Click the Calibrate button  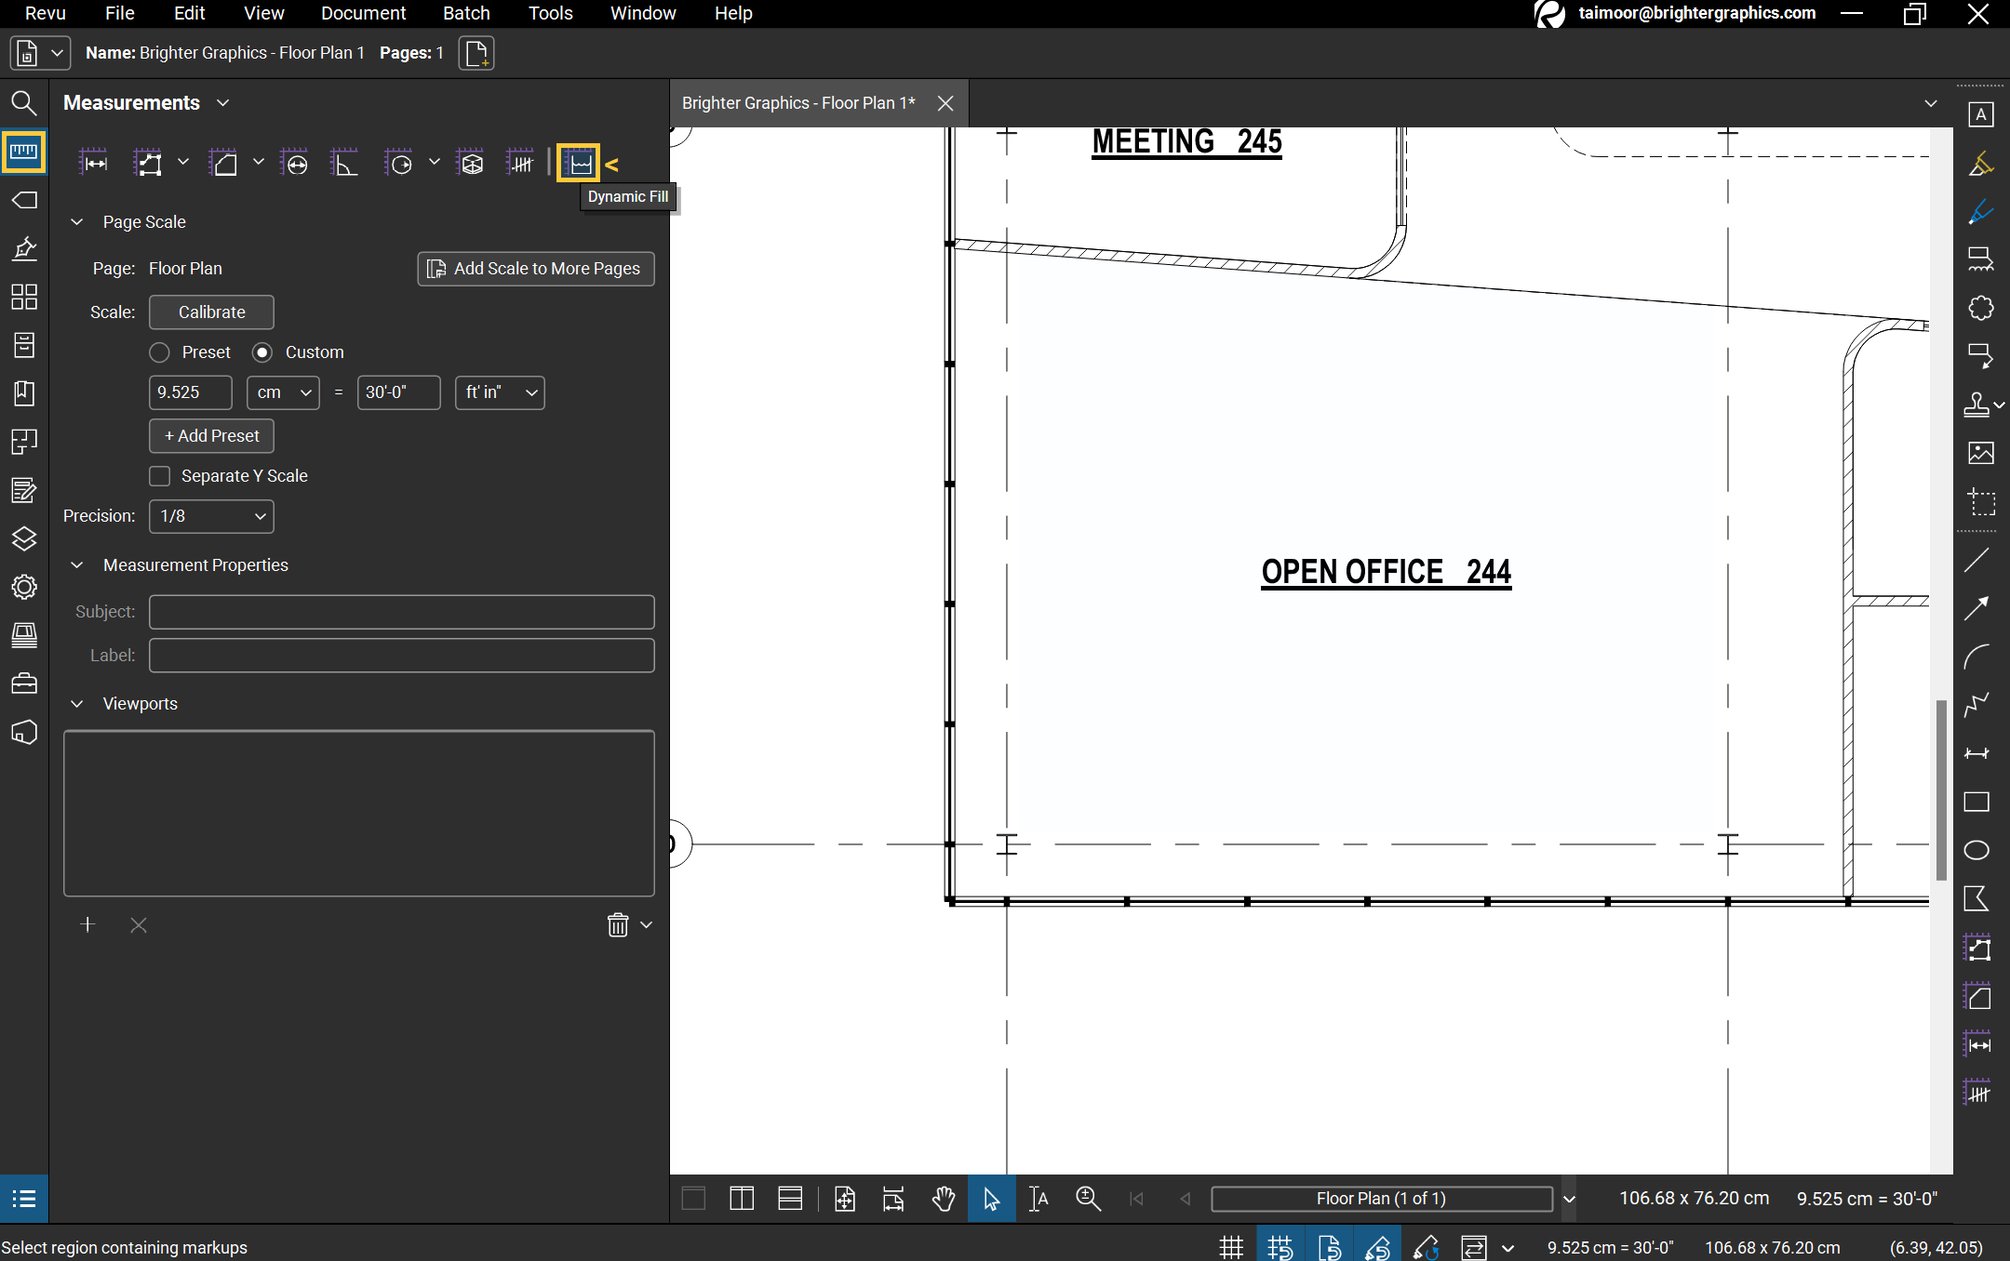[x=211, y=312]
